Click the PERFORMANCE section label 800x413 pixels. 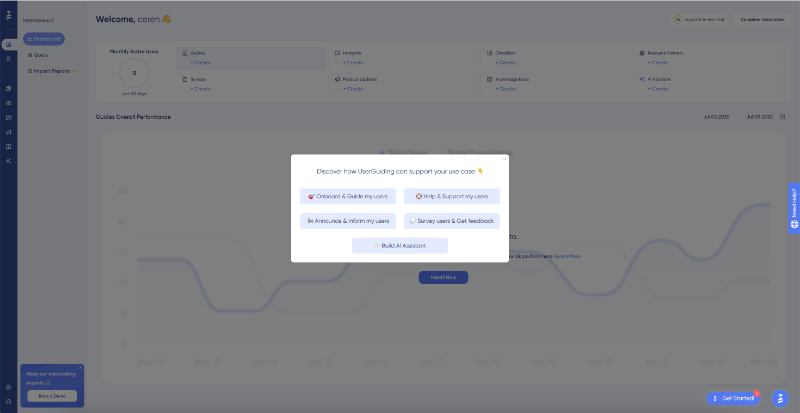[39, 21]
